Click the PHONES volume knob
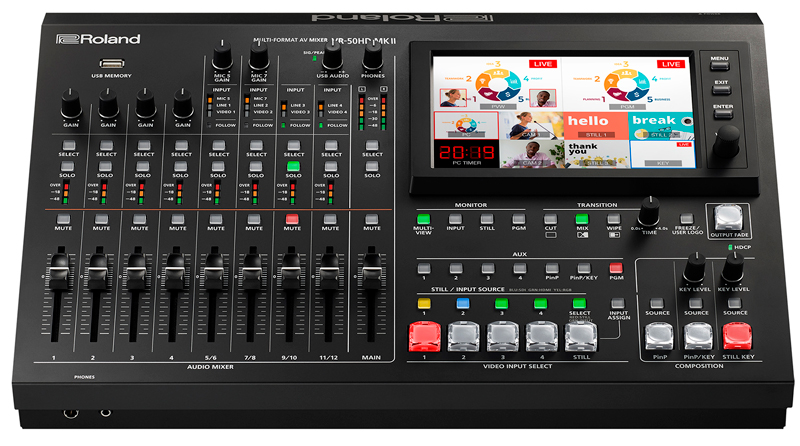This screenshot has height=446, width=800. [x=372, y=55]
